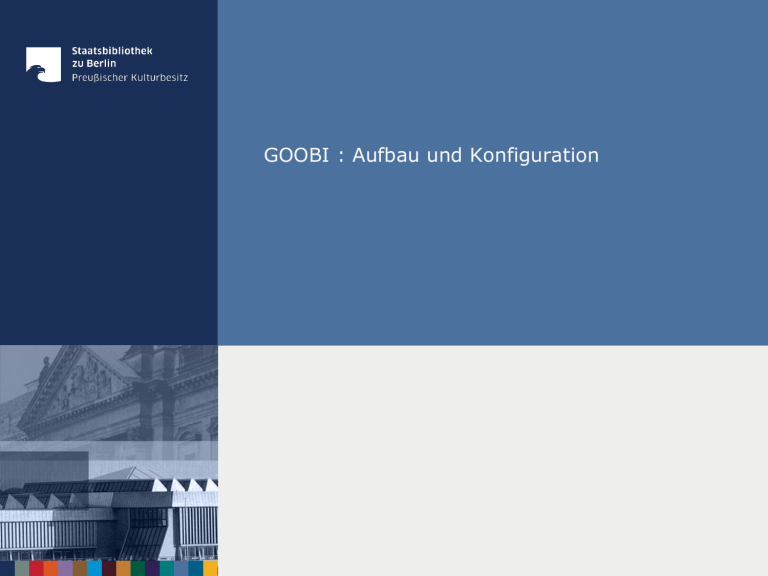This screenshot has height=576, width=768.
Task: Pick the bright orange square in the color strip
Action: (51, 568)
